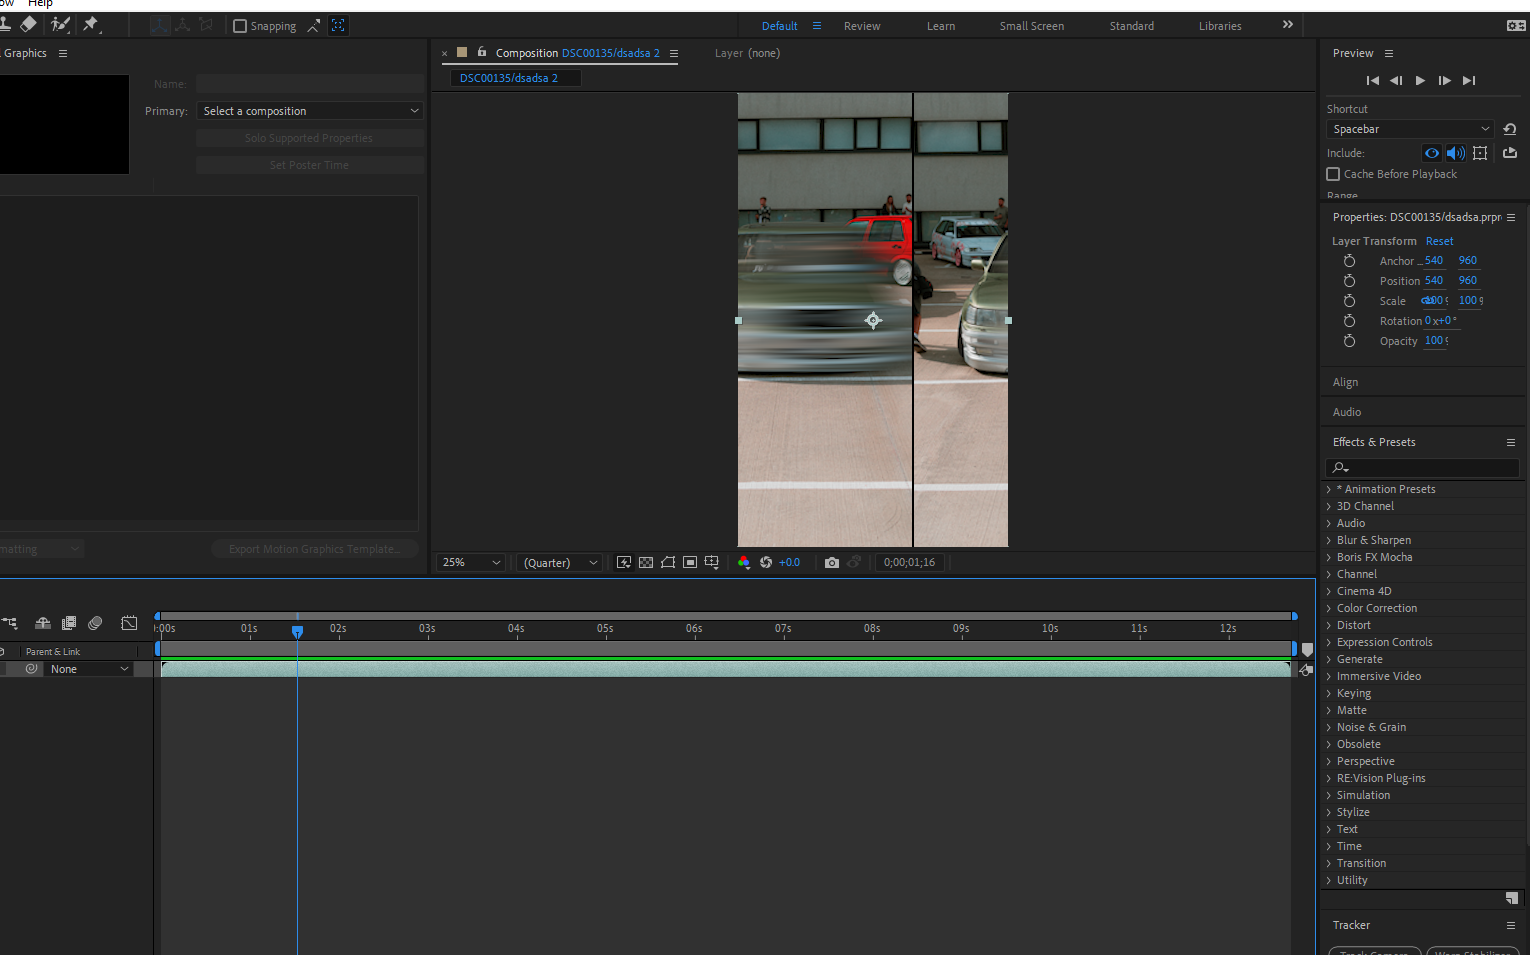Screen dimensions: 1530x955
Task: Select the Clone Stamp tool
Action: coord(6,25)
